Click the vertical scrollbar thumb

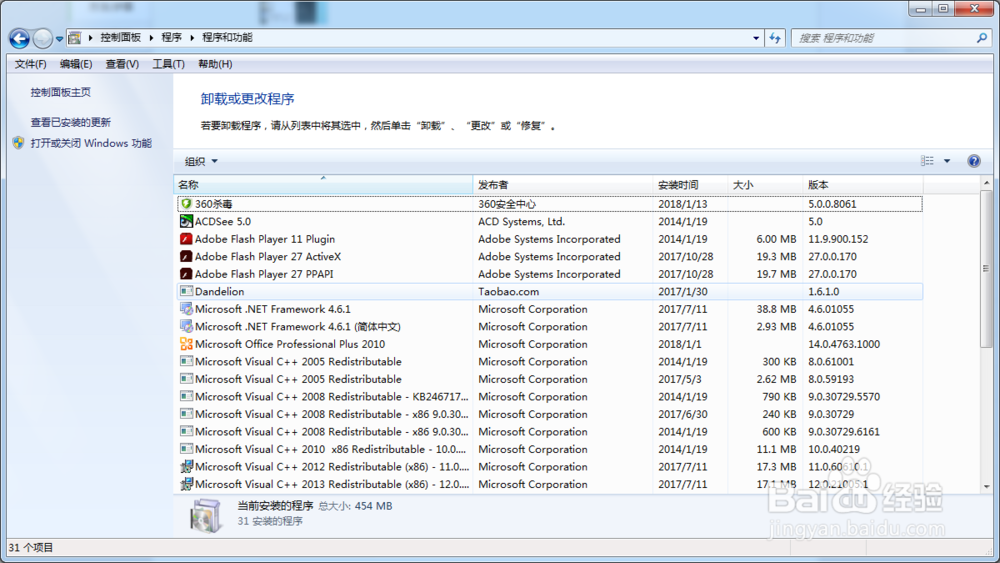point(986,268)
